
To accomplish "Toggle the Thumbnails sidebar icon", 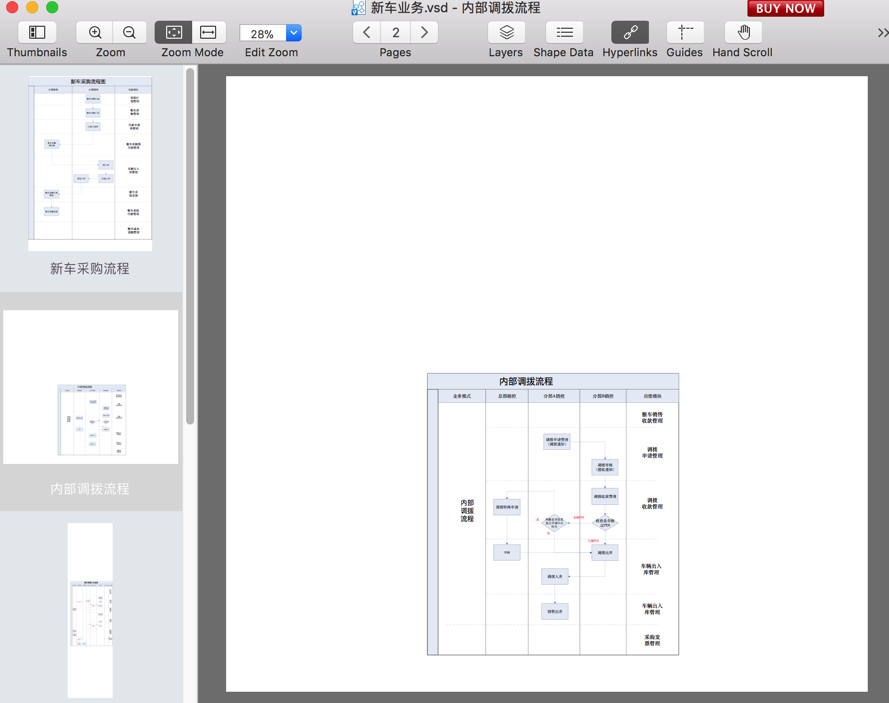I will [37, 32].
